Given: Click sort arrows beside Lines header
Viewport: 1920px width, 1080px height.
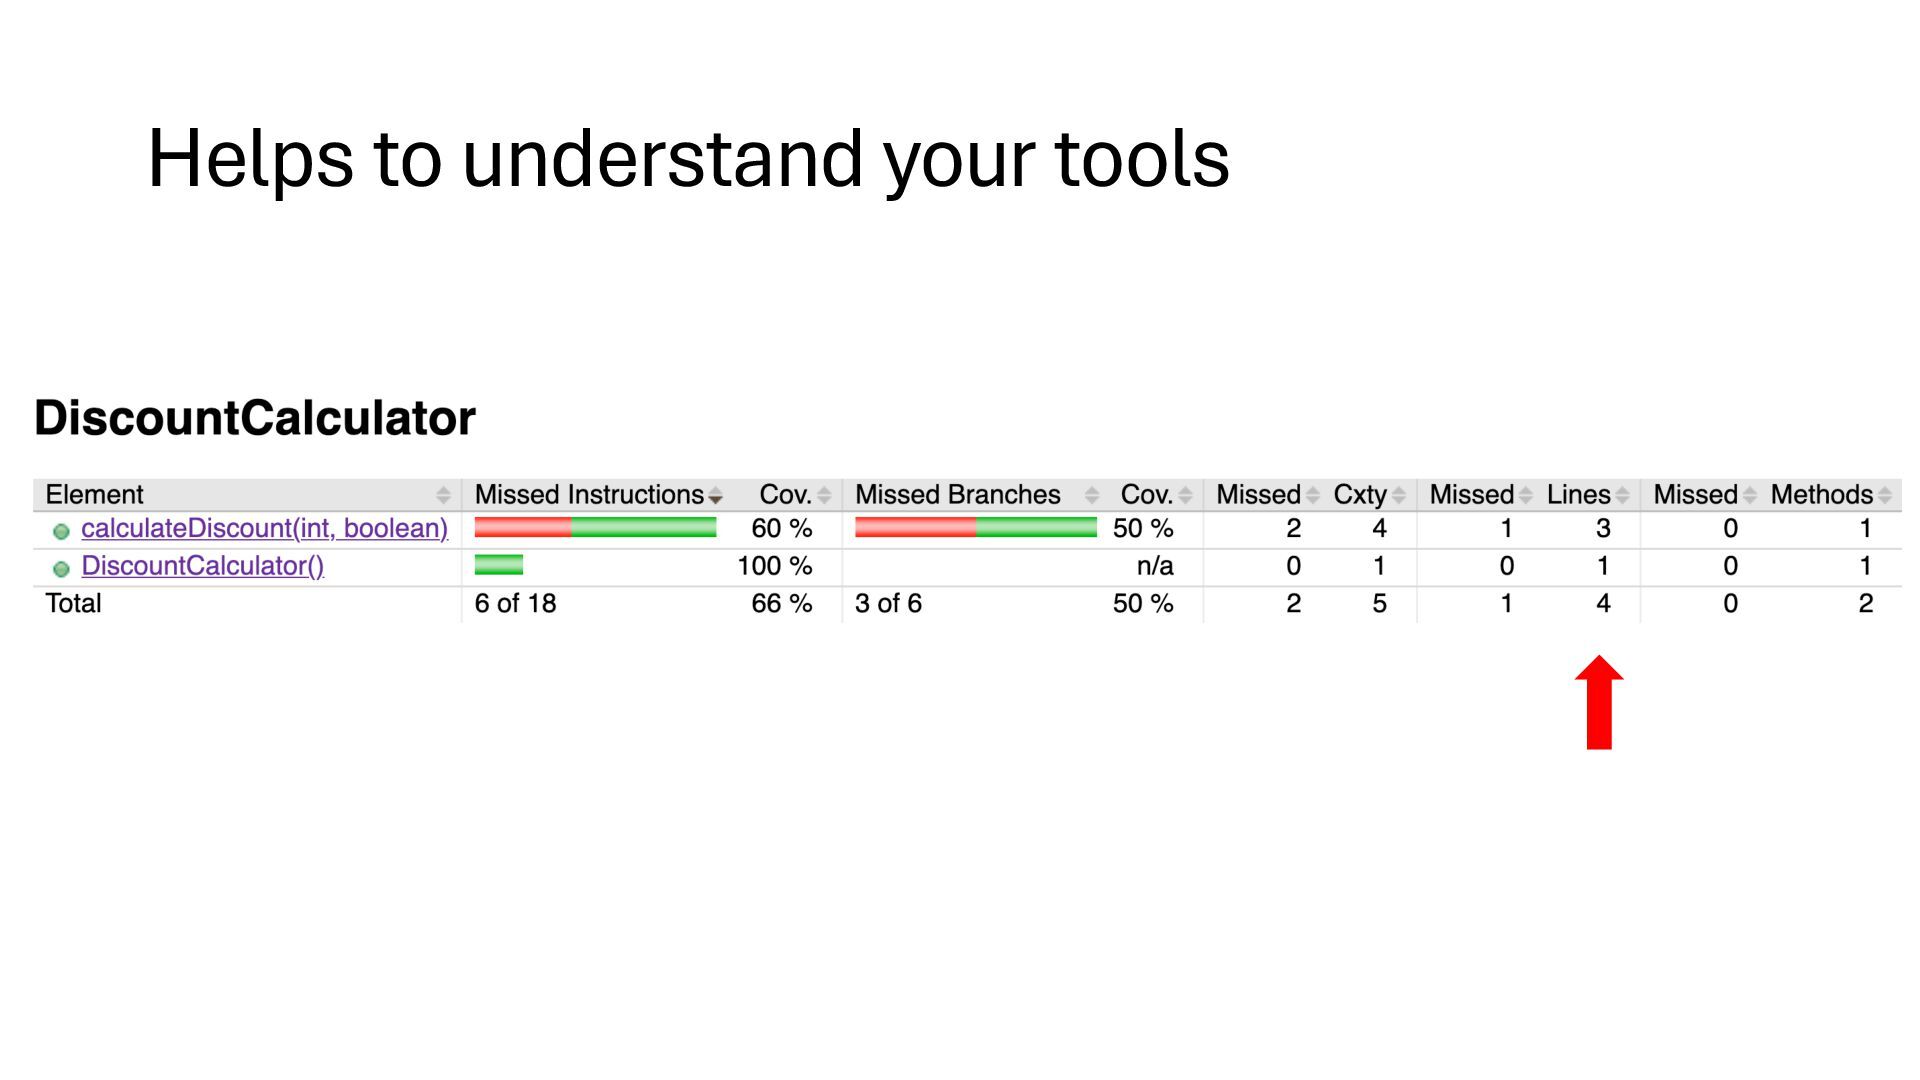Looking at the screenshot, I should tap(1622, 495).
